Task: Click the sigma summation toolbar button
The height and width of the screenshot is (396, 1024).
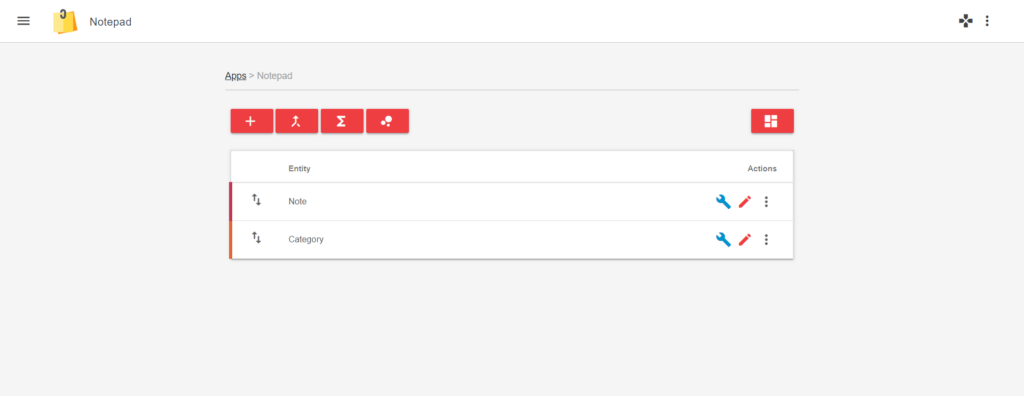Action: point(342,121)
